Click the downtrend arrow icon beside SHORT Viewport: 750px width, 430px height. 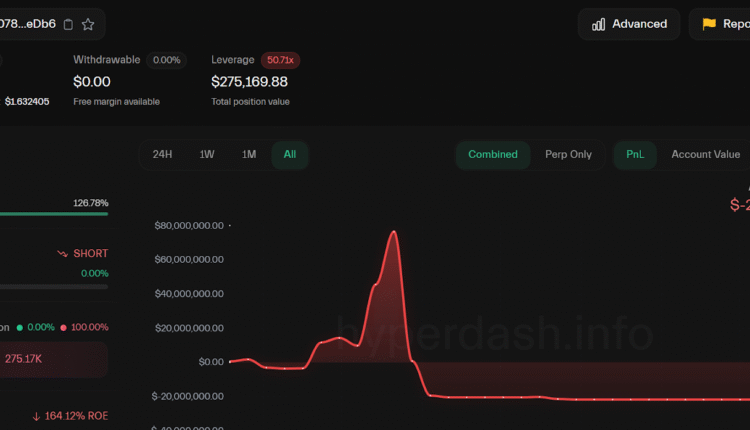coord(63,254)
